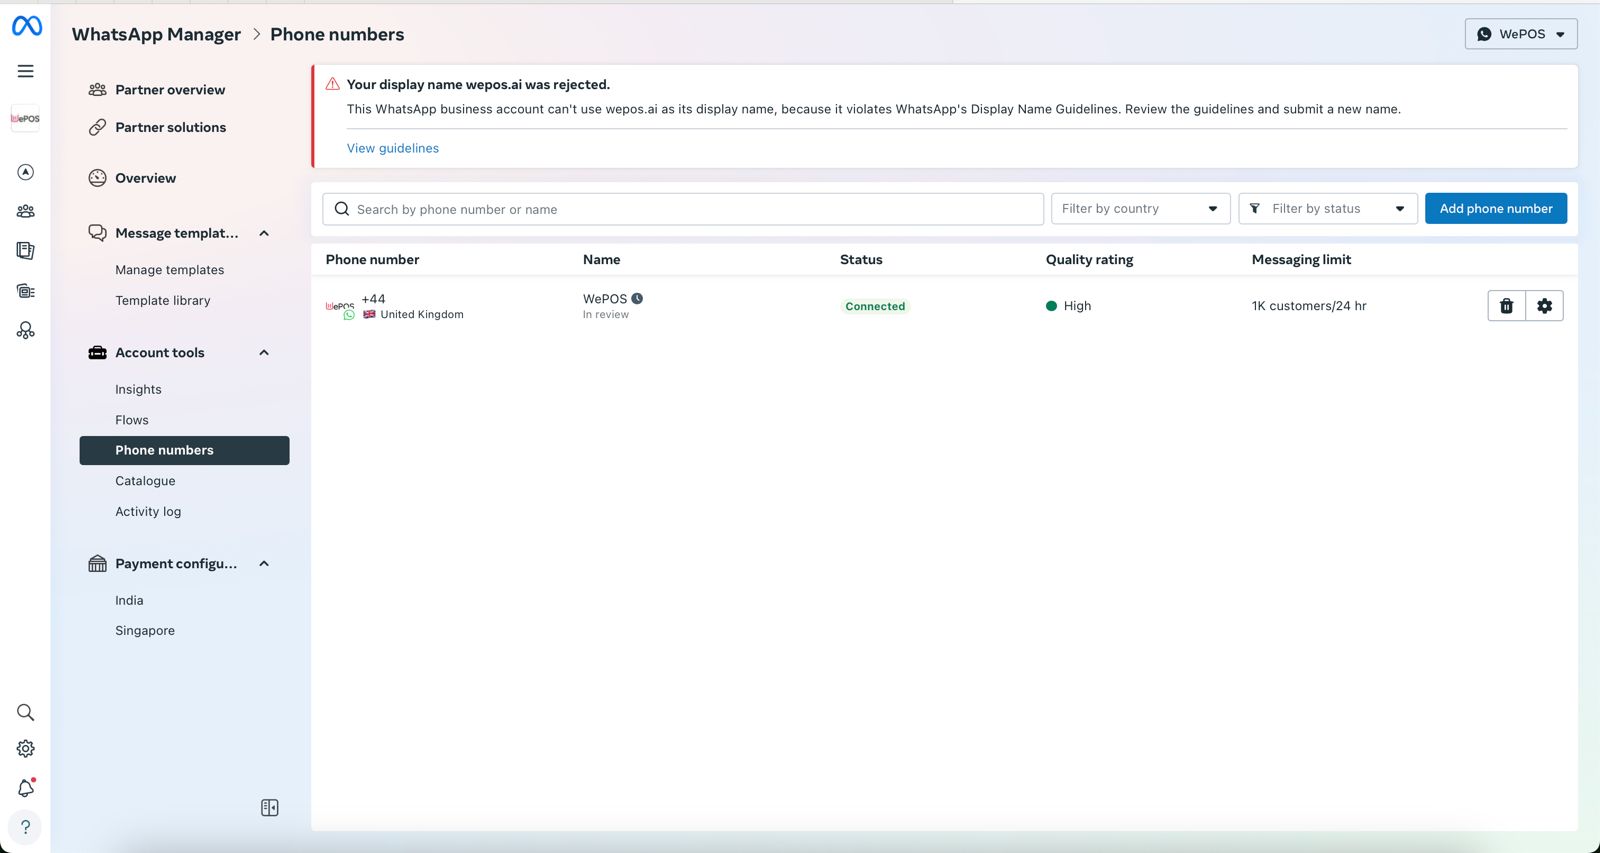Open Flows under Account tools

click(132, 420)
